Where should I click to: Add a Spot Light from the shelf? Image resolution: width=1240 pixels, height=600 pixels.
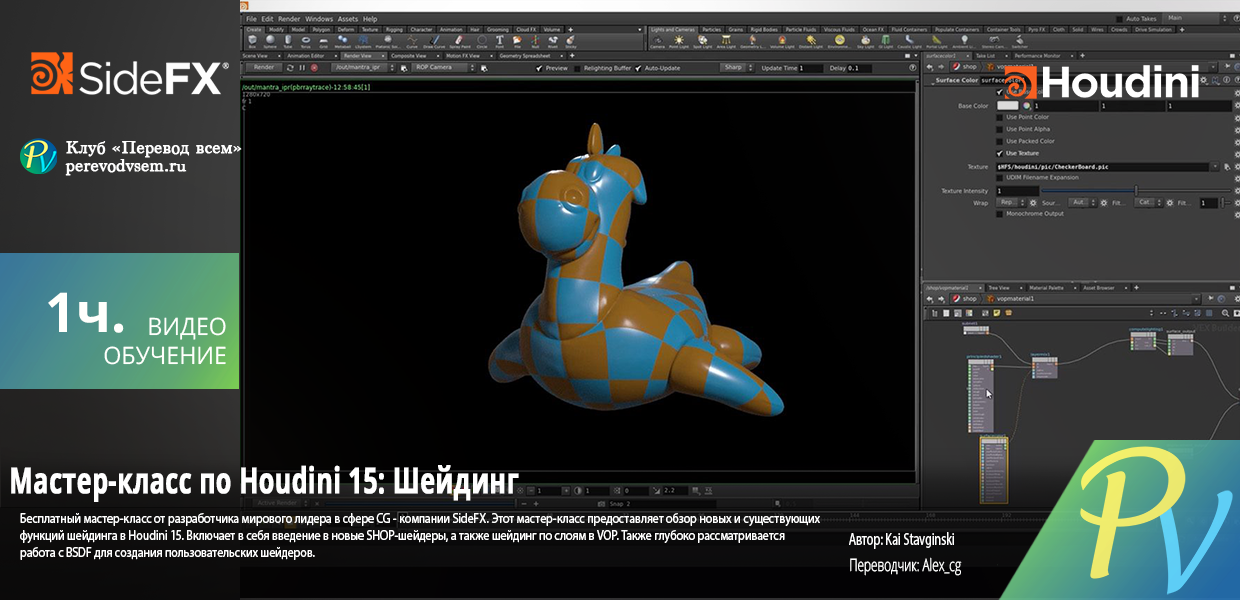click(702, 41)
